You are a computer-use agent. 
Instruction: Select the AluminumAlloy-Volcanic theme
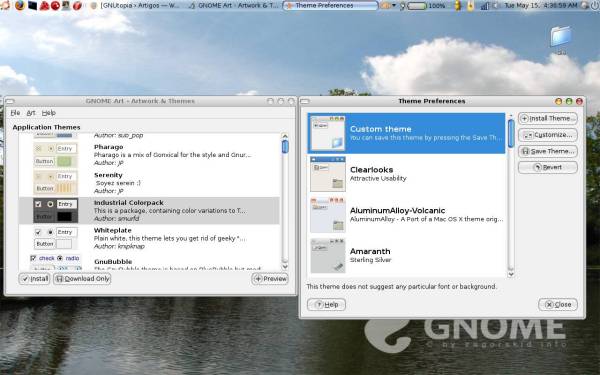coord(406,215)
